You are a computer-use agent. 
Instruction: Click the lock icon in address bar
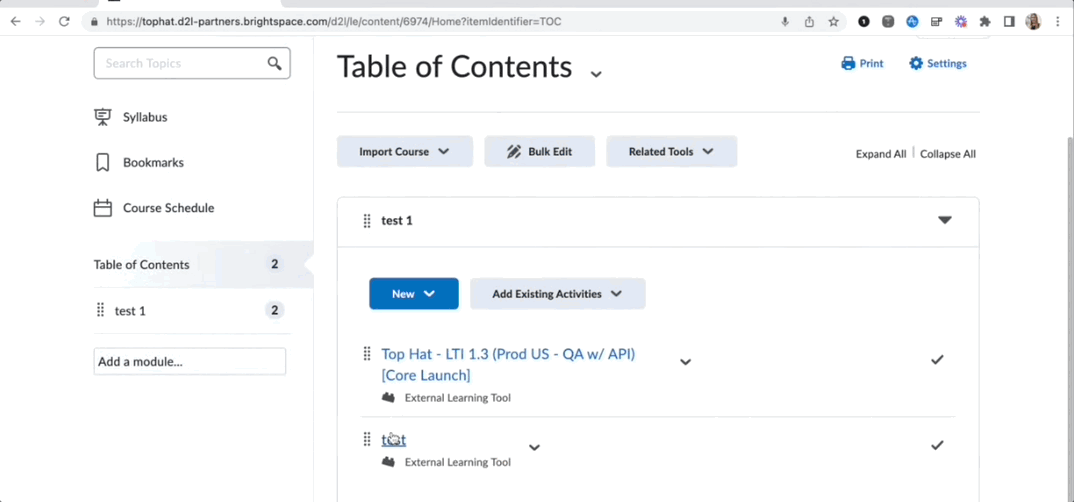(x=95, y=22)
